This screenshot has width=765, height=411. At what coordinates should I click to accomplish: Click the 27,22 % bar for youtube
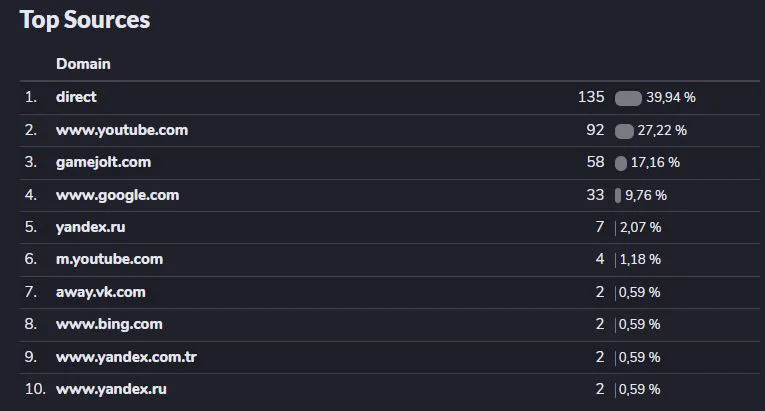[624, 131]
